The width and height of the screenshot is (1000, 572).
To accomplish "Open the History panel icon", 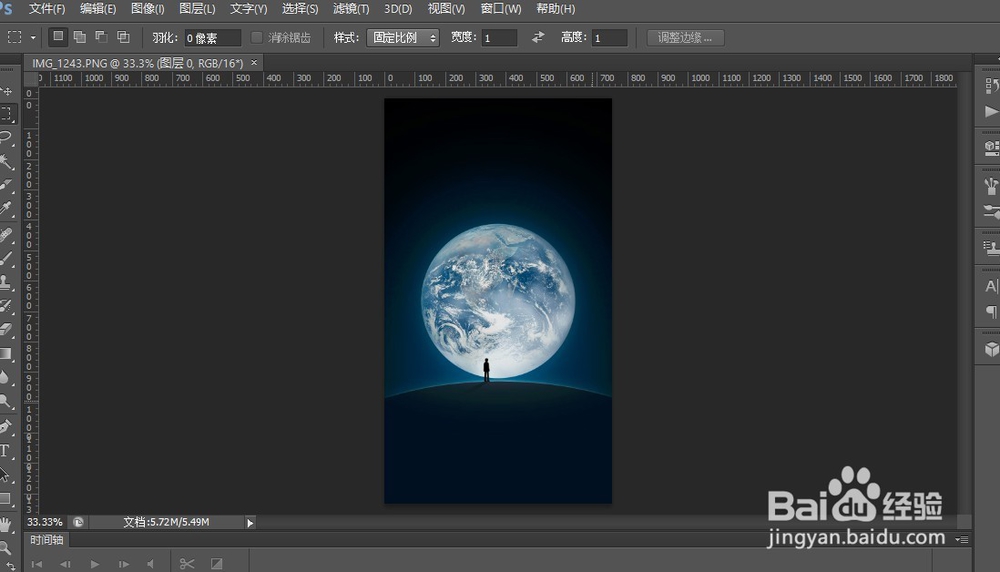I will tap(991, 85).
